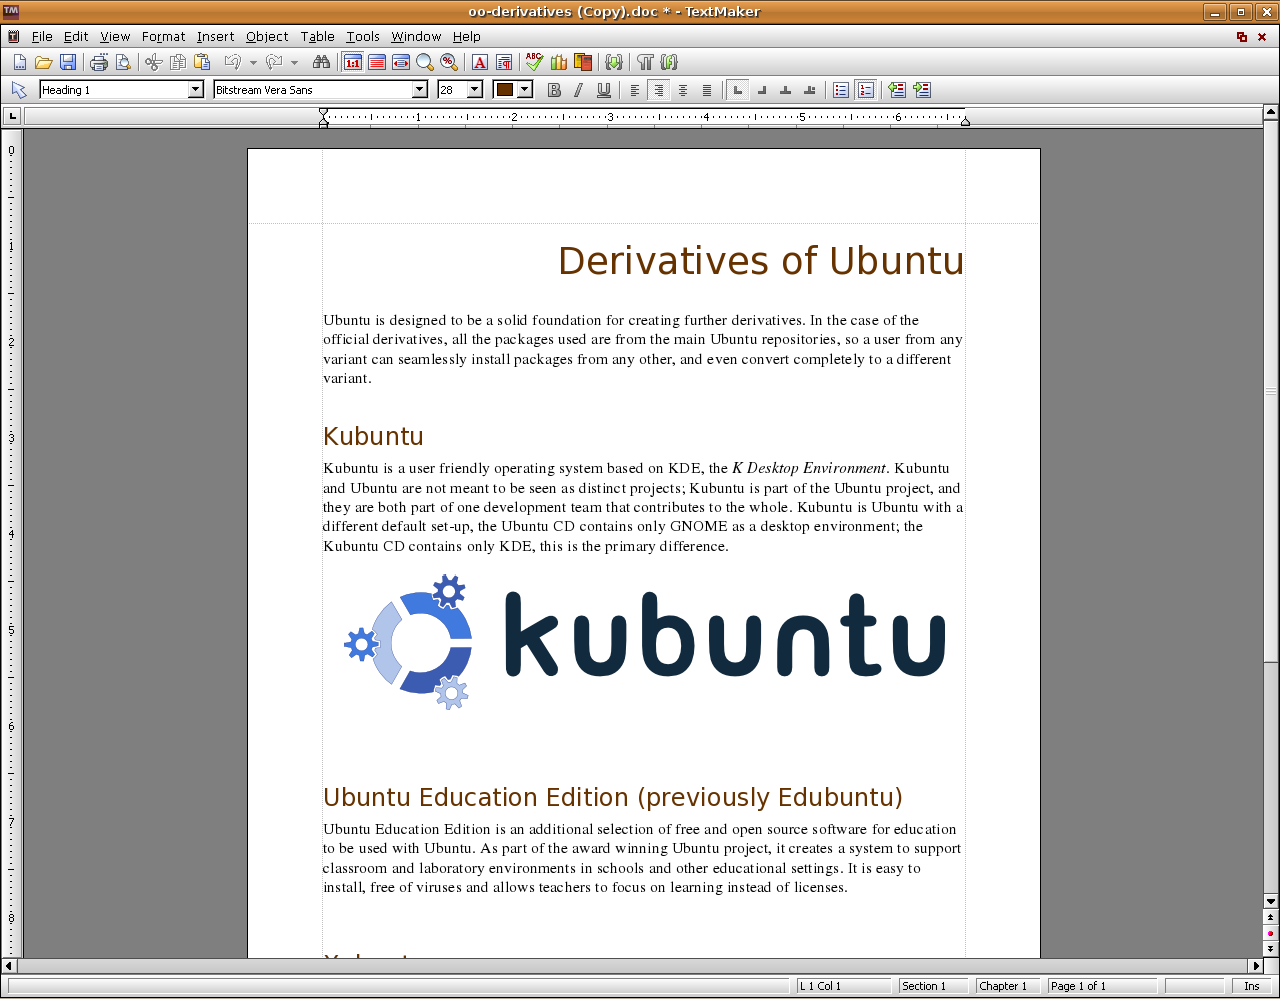
Task: Open the Bitstream Vera Sans font dropdown
Action: pos(420,90)
